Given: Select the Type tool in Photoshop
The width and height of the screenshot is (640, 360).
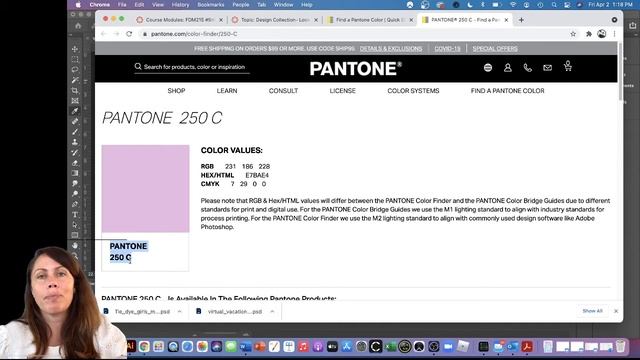Looking at the screenshot, I should 75,214.
